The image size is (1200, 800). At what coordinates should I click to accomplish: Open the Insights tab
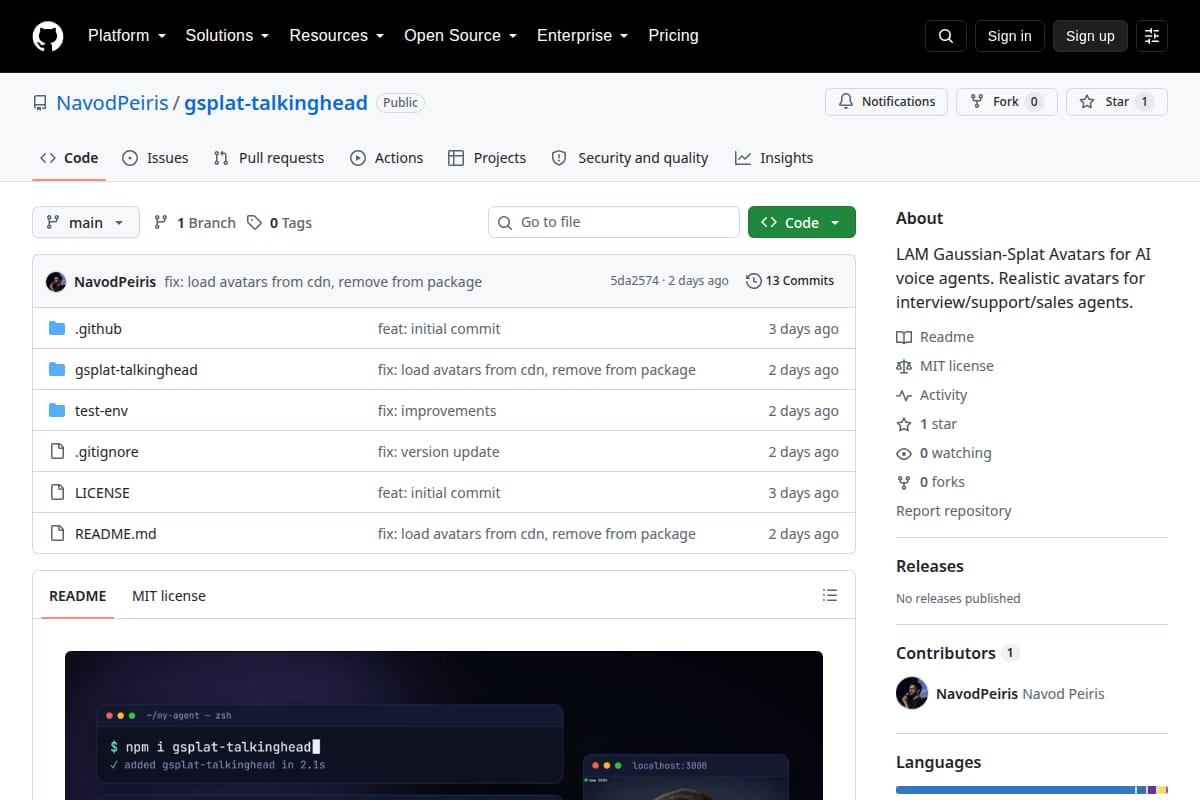pyautogui.click(x=774, y=158)
